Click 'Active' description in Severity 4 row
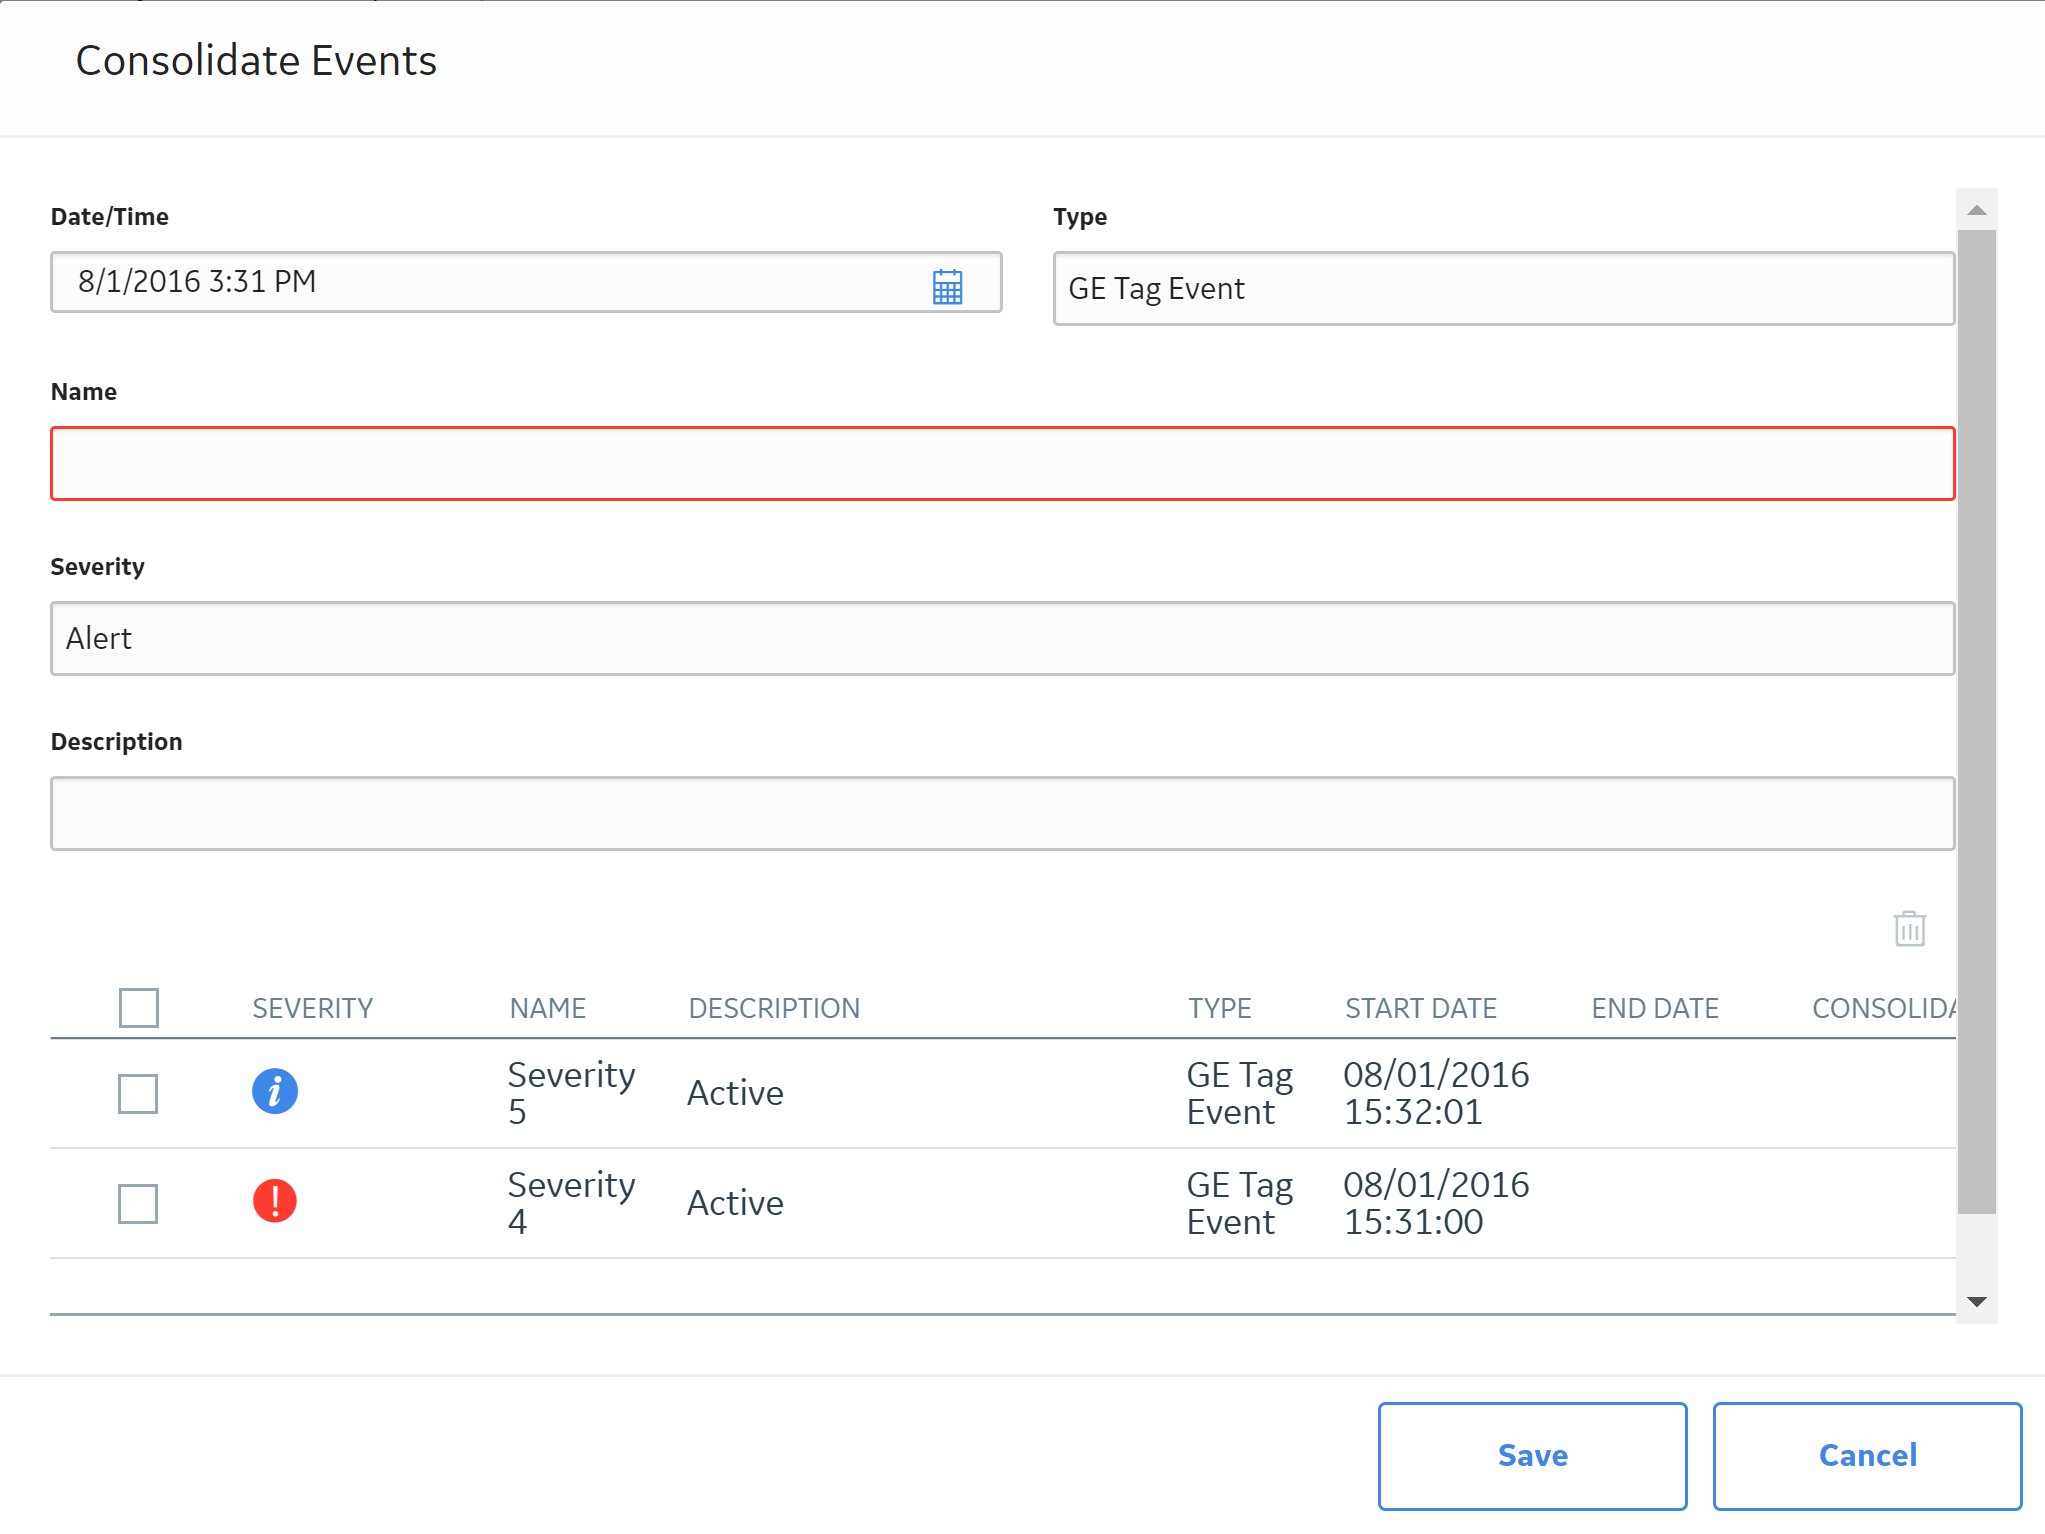The image size is (2045, 1534). click(735, 1203)
